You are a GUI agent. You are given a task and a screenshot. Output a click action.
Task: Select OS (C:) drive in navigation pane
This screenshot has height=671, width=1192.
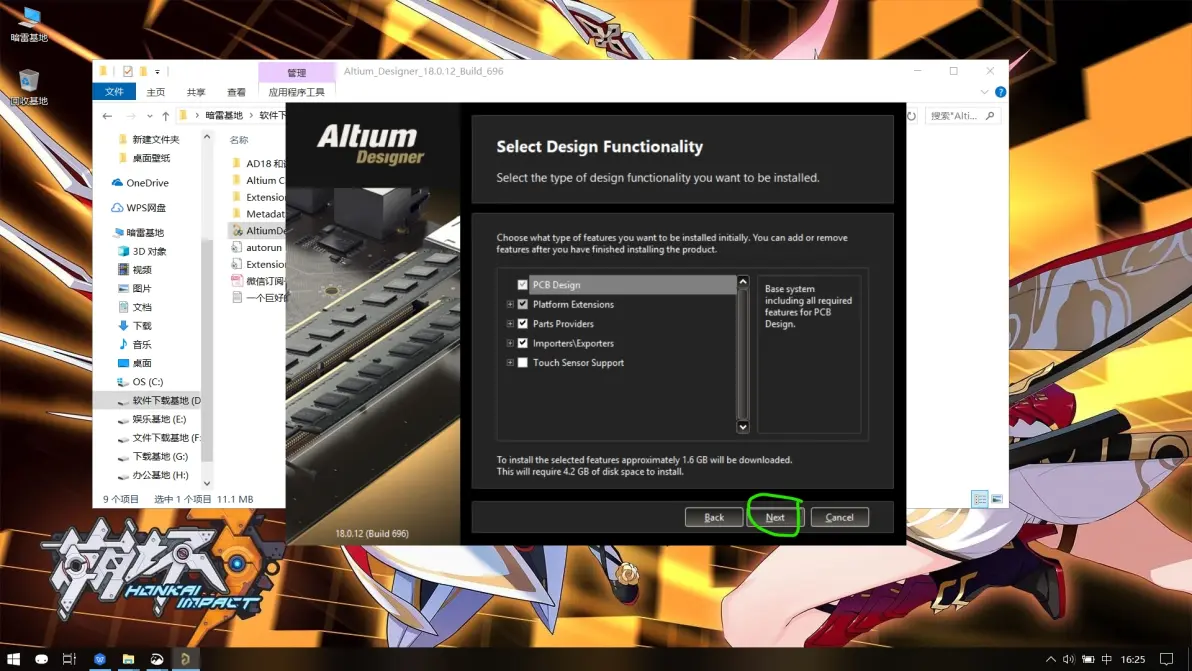click(141, 381)
